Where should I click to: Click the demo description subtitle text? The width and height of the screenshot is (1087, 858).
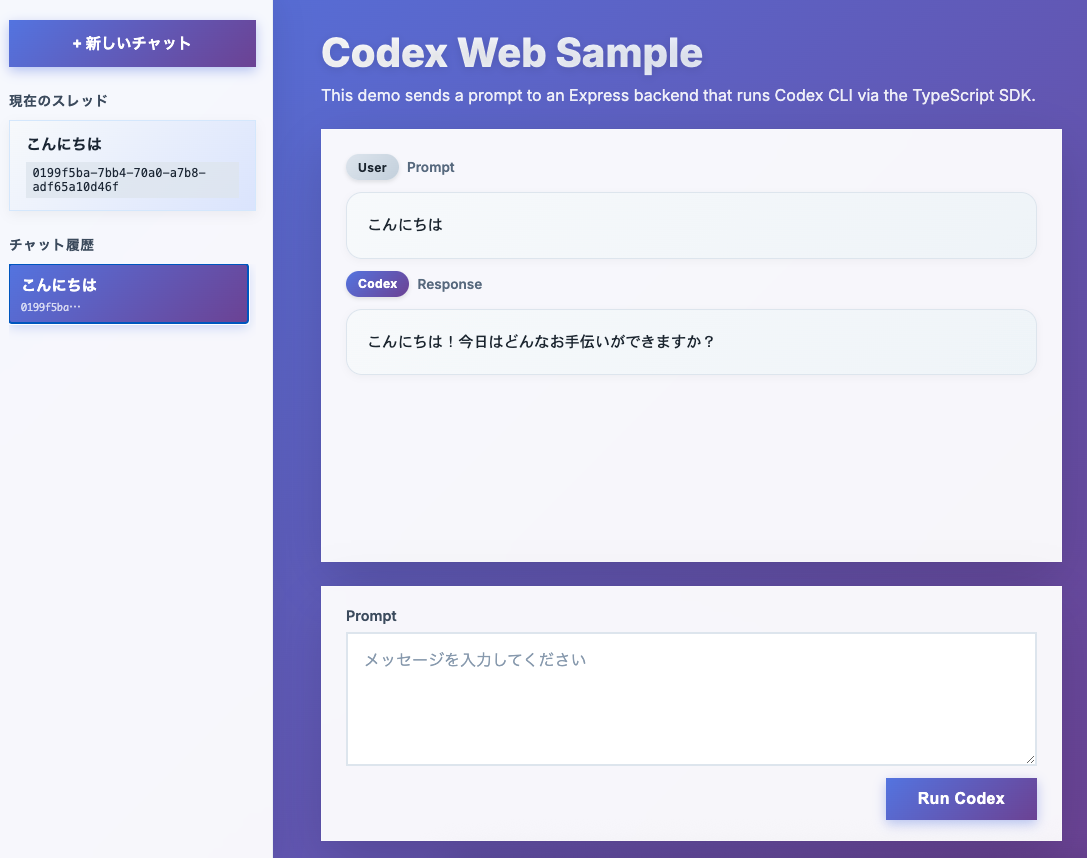(678, 96)
